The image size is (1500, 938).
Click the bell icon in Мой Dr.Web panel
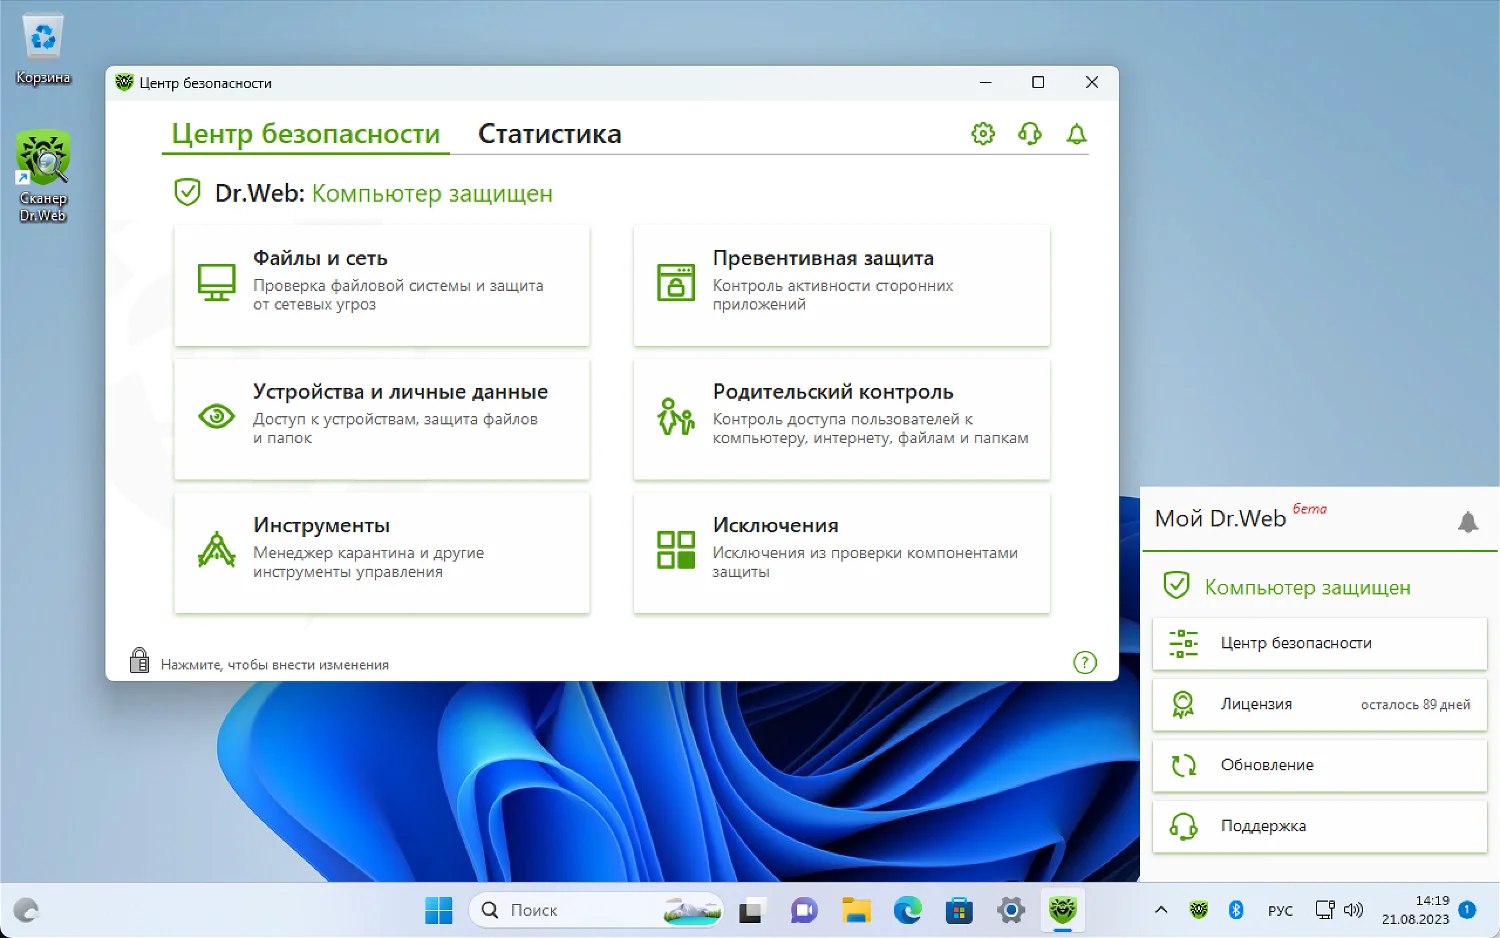(x=1468, y=521)
